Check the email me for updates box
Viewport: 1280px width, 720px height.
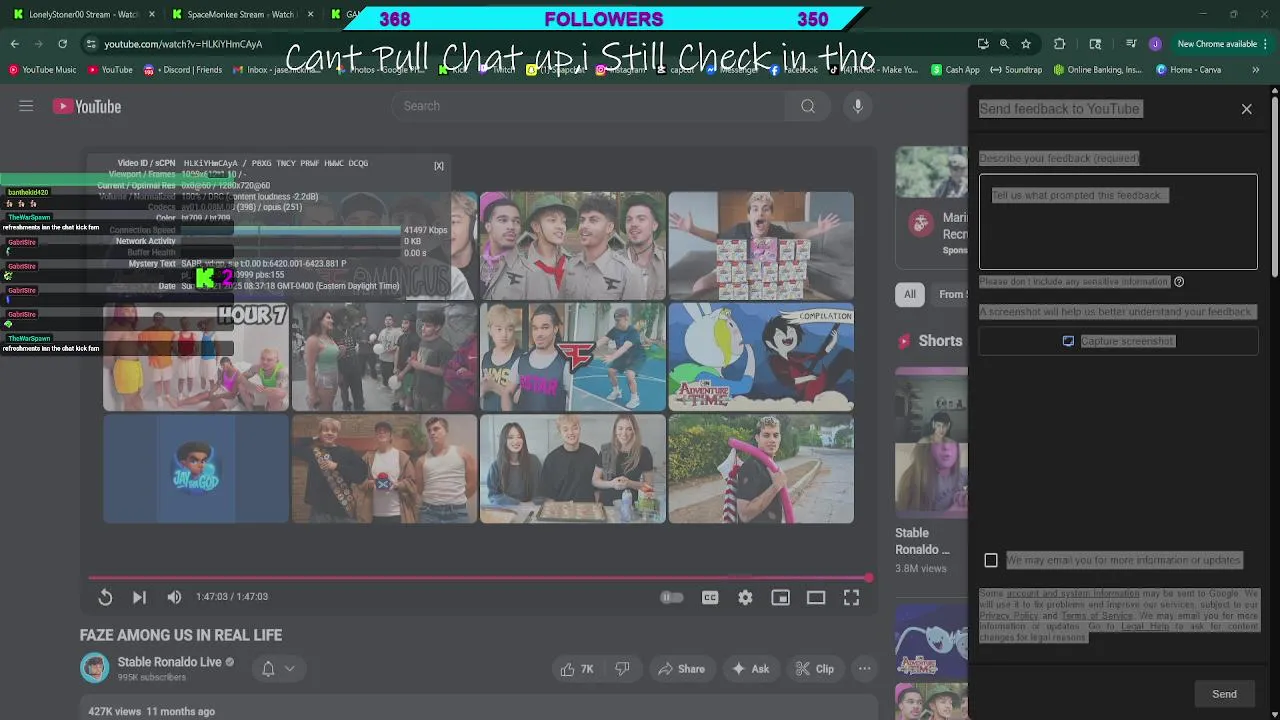(x=991, y=560)
